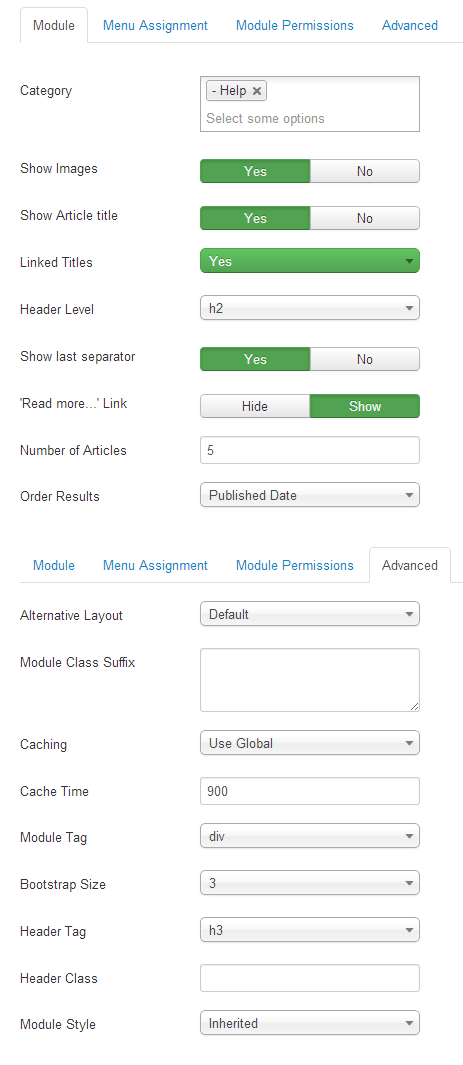Open the Linked Titles dropdown

click(310, 261)
